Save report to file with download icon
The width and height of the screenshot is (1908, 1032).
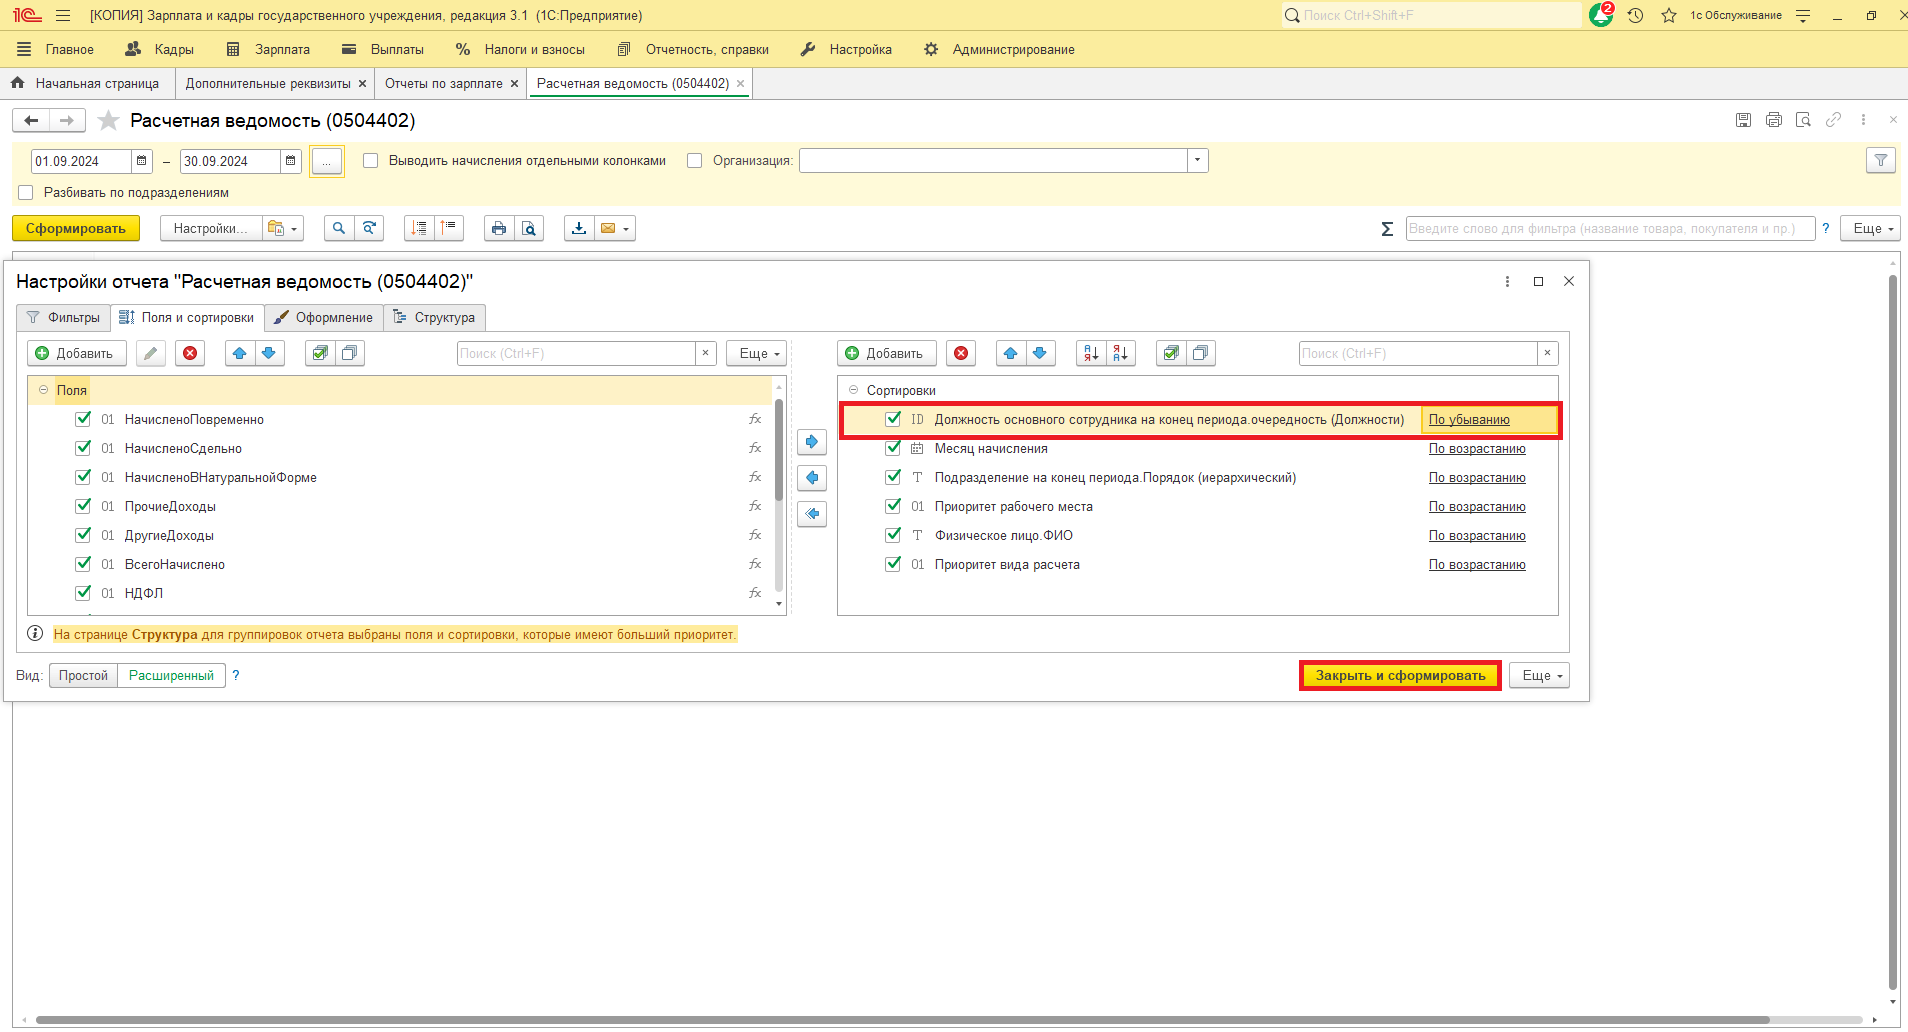click(579, 228)
